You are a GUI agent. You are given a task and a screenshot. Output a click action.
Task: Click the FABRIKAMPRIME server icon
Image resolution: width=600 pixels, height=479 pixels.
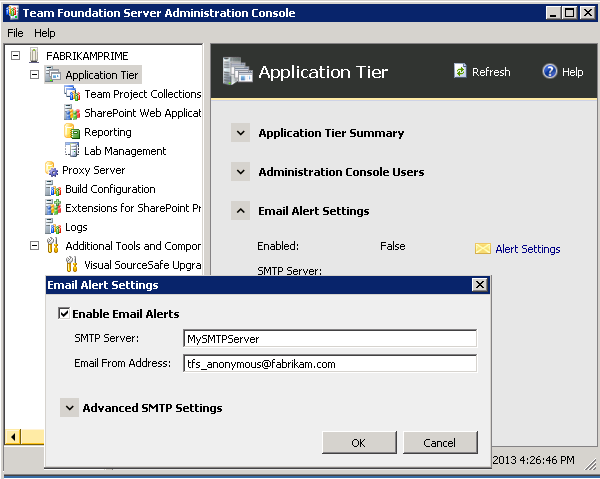click(34, 55)
